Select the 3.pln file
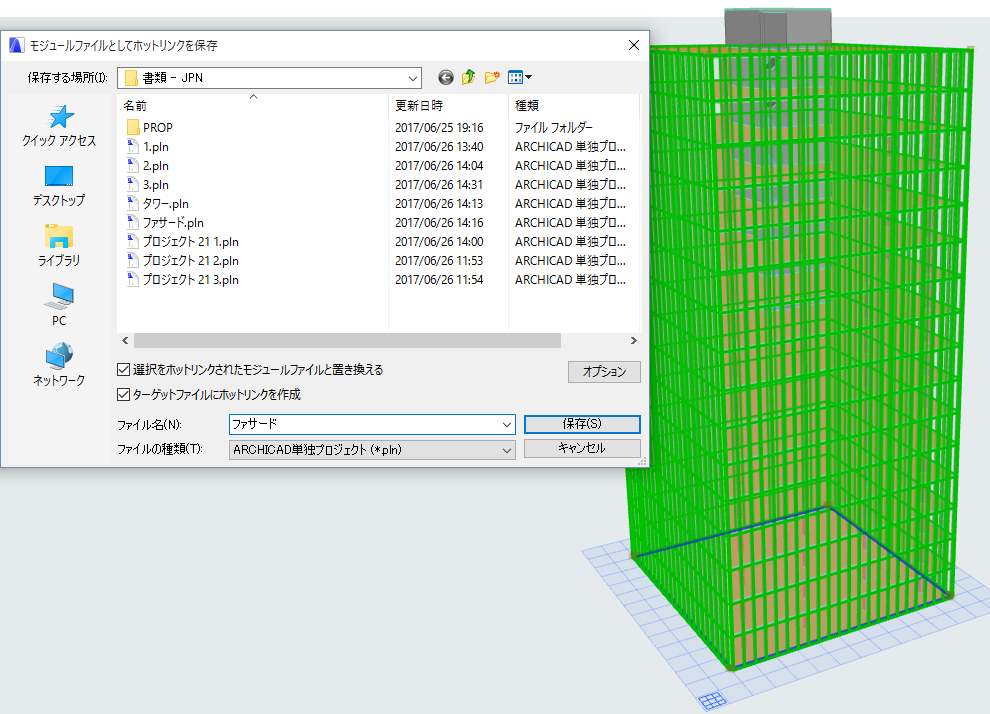 [x=155, y=184]
